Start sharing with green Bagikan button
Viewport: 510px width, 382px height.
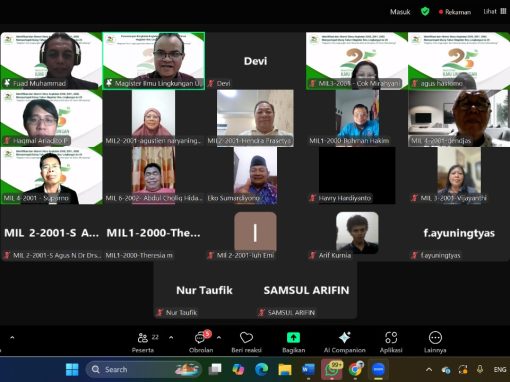[293, 342]
